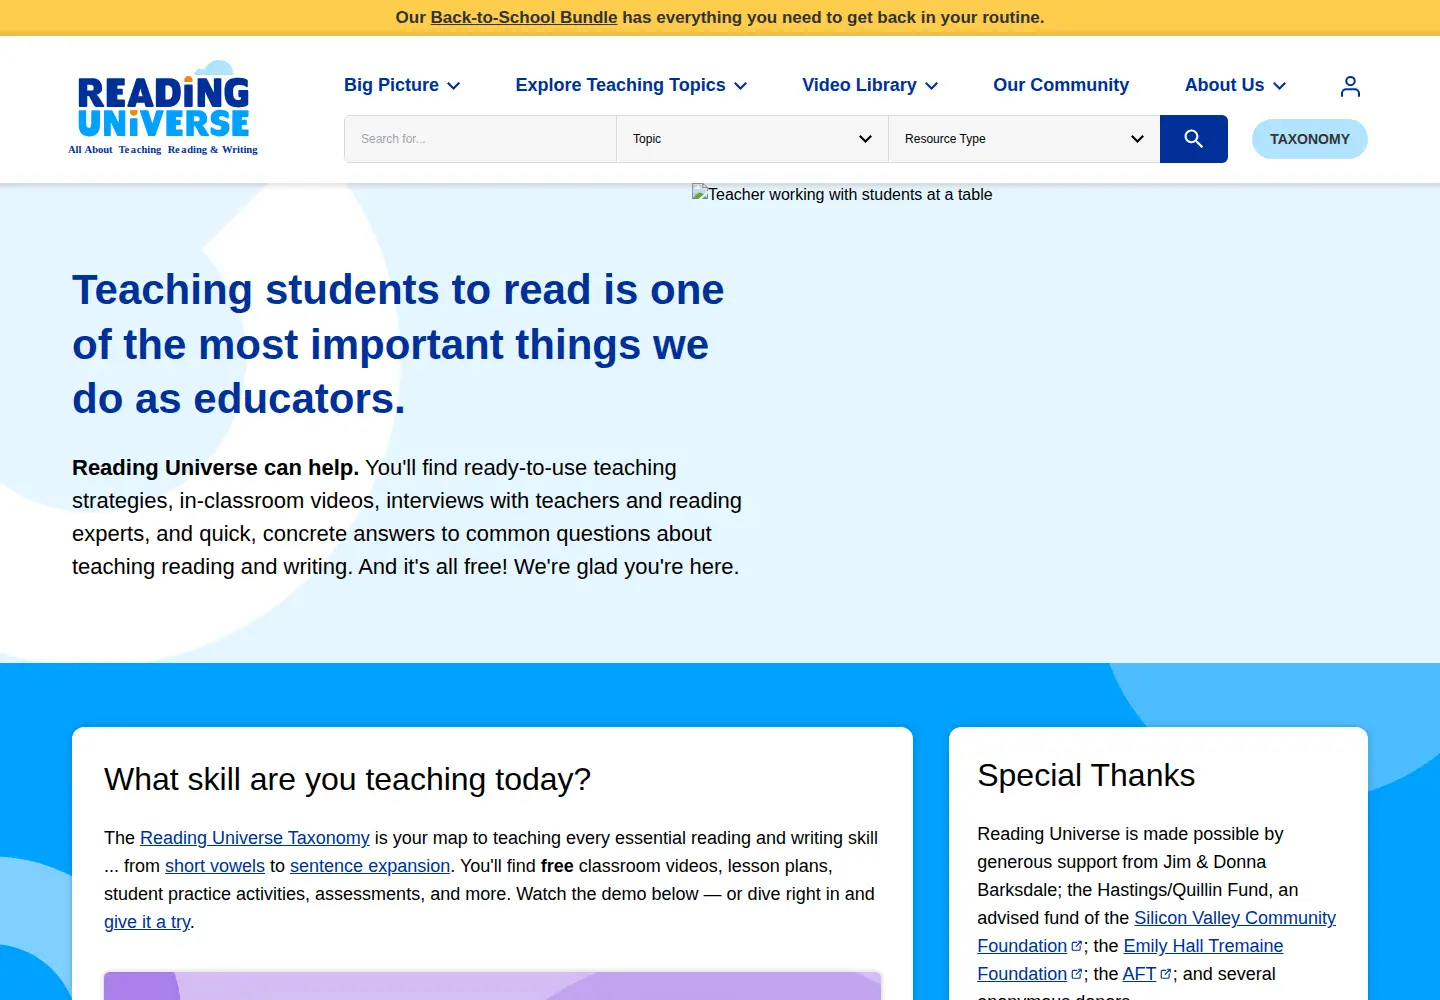This screenshot has width=1440, height=1000.
Task: Open the user account icon
Action: click(1350, 86)
